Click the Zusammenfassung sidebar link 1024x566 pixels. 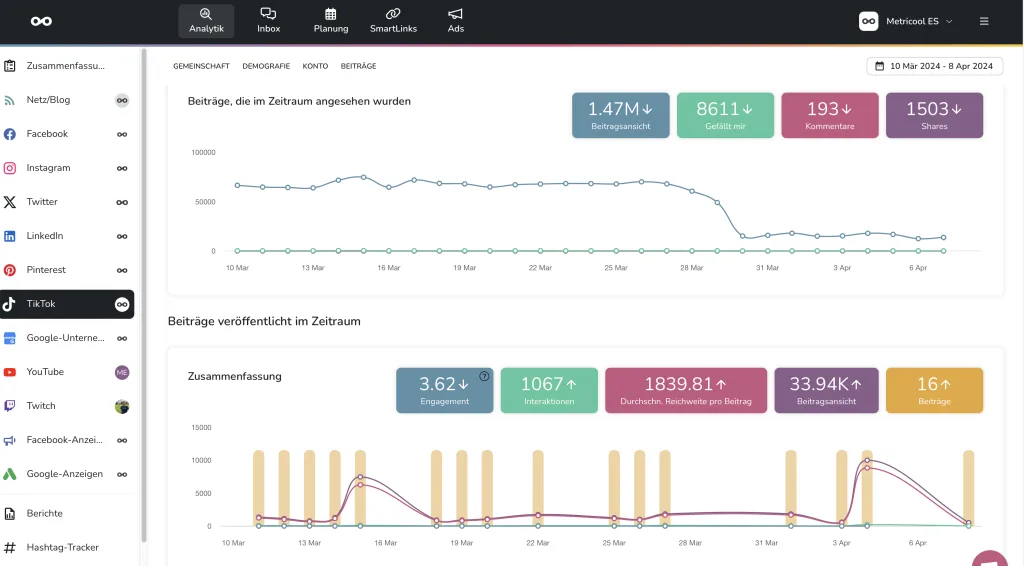[x=65, y=66]
